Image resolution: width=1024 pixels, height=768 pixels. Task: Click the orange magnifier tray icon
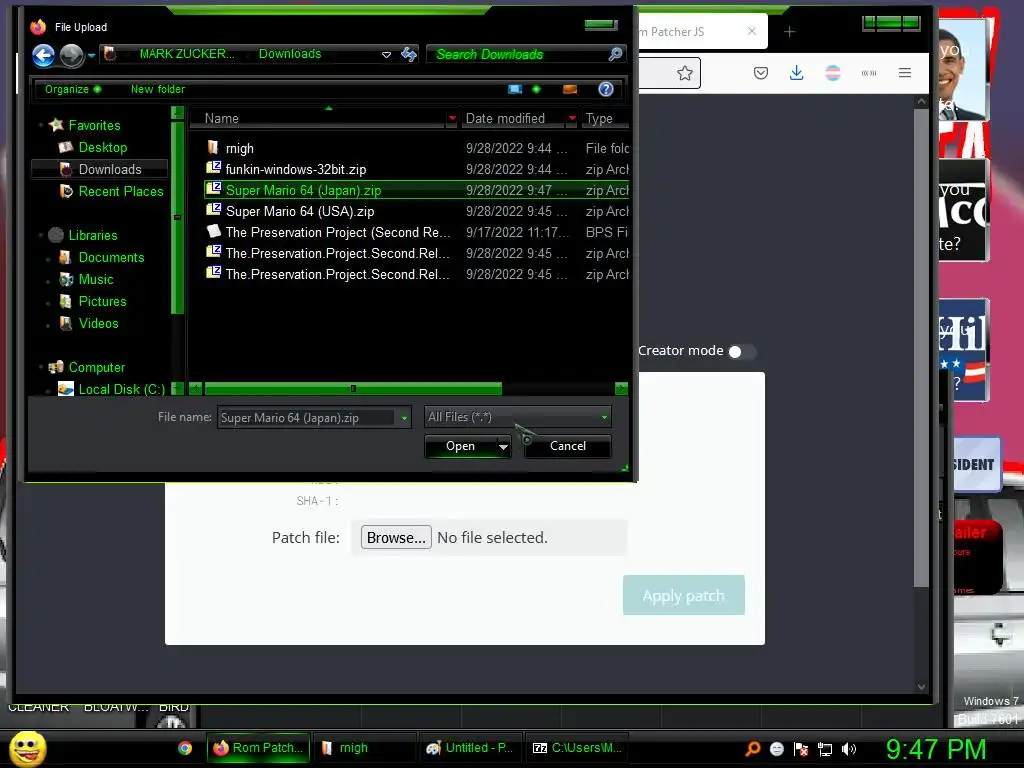[x=752, y=749]
